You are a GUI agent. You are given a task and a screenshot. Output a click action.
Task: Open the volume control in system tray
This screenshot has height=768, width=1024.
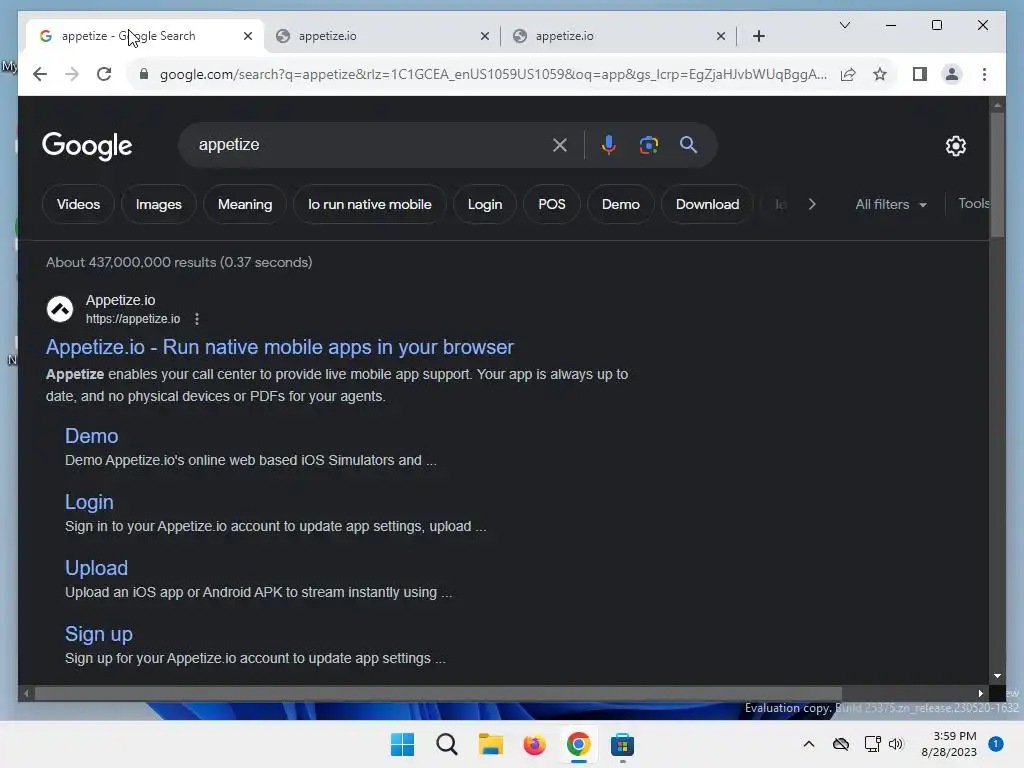(x=895, y=744)
